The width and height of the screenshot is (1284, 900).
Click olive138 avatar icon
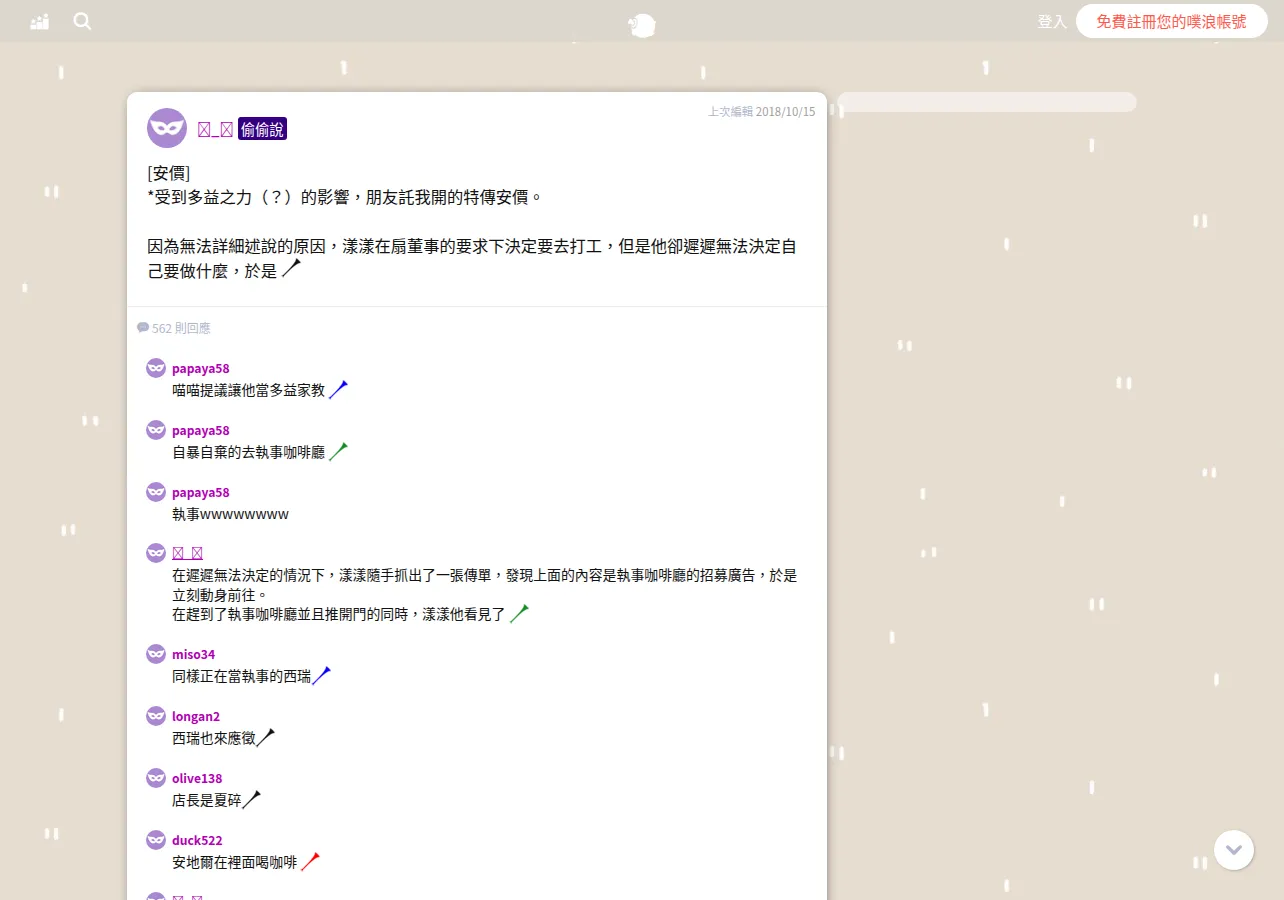click(x=156, y=778)
